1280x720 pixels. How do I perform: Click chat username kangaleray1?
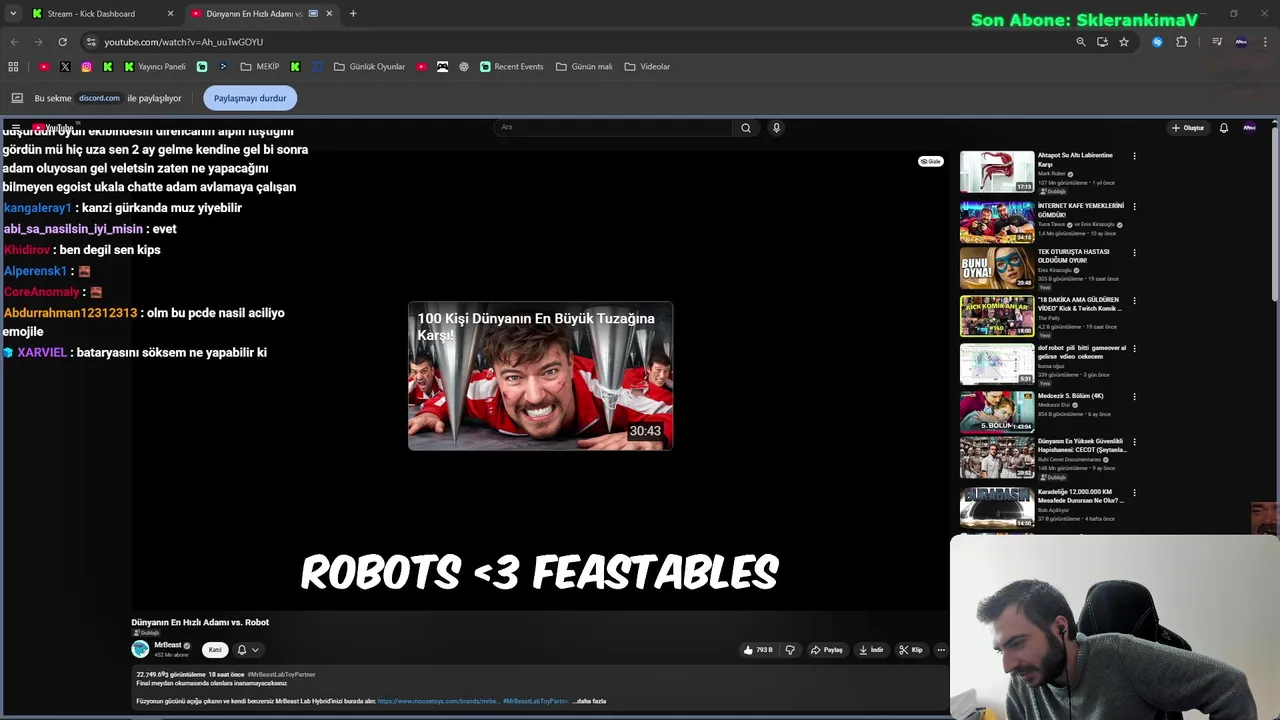37,208
